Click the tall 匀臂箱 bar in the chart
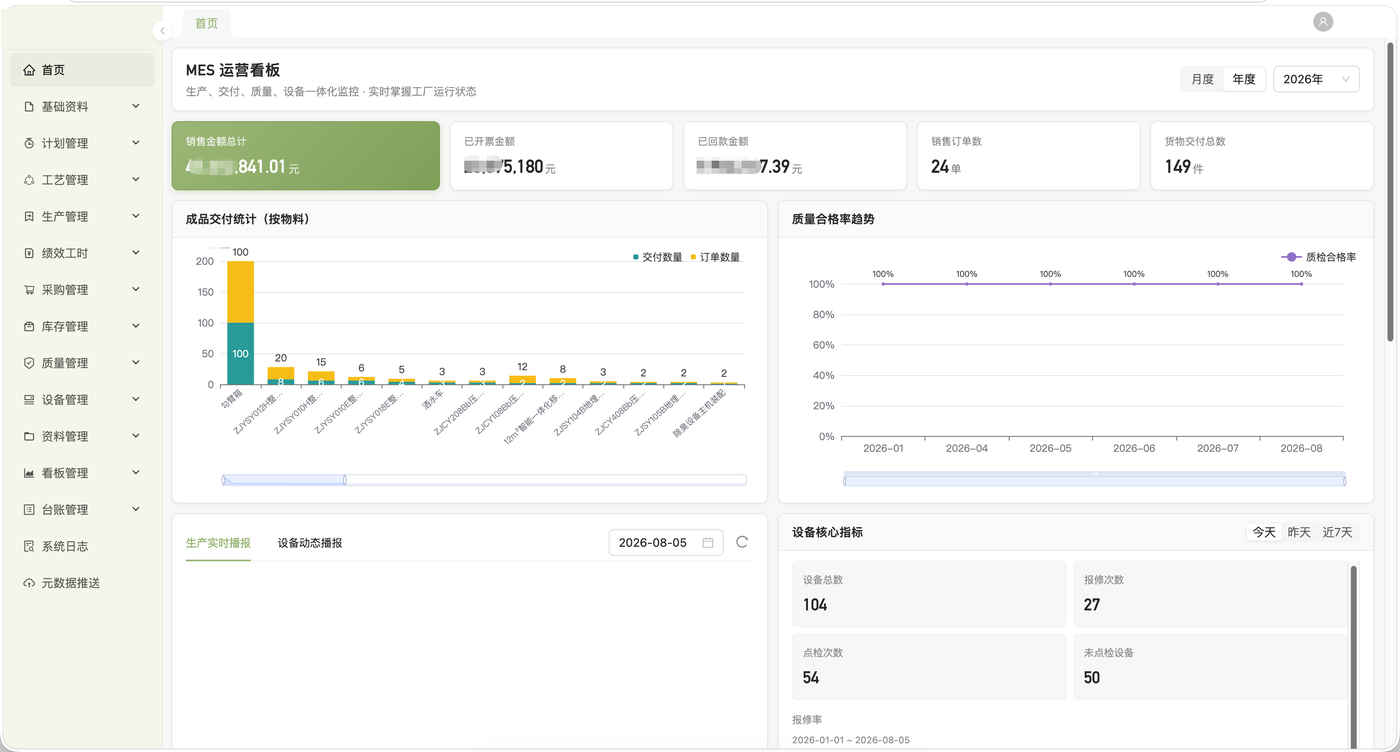The height and width of the screenshot is (752, 1400). coord(240,322)
